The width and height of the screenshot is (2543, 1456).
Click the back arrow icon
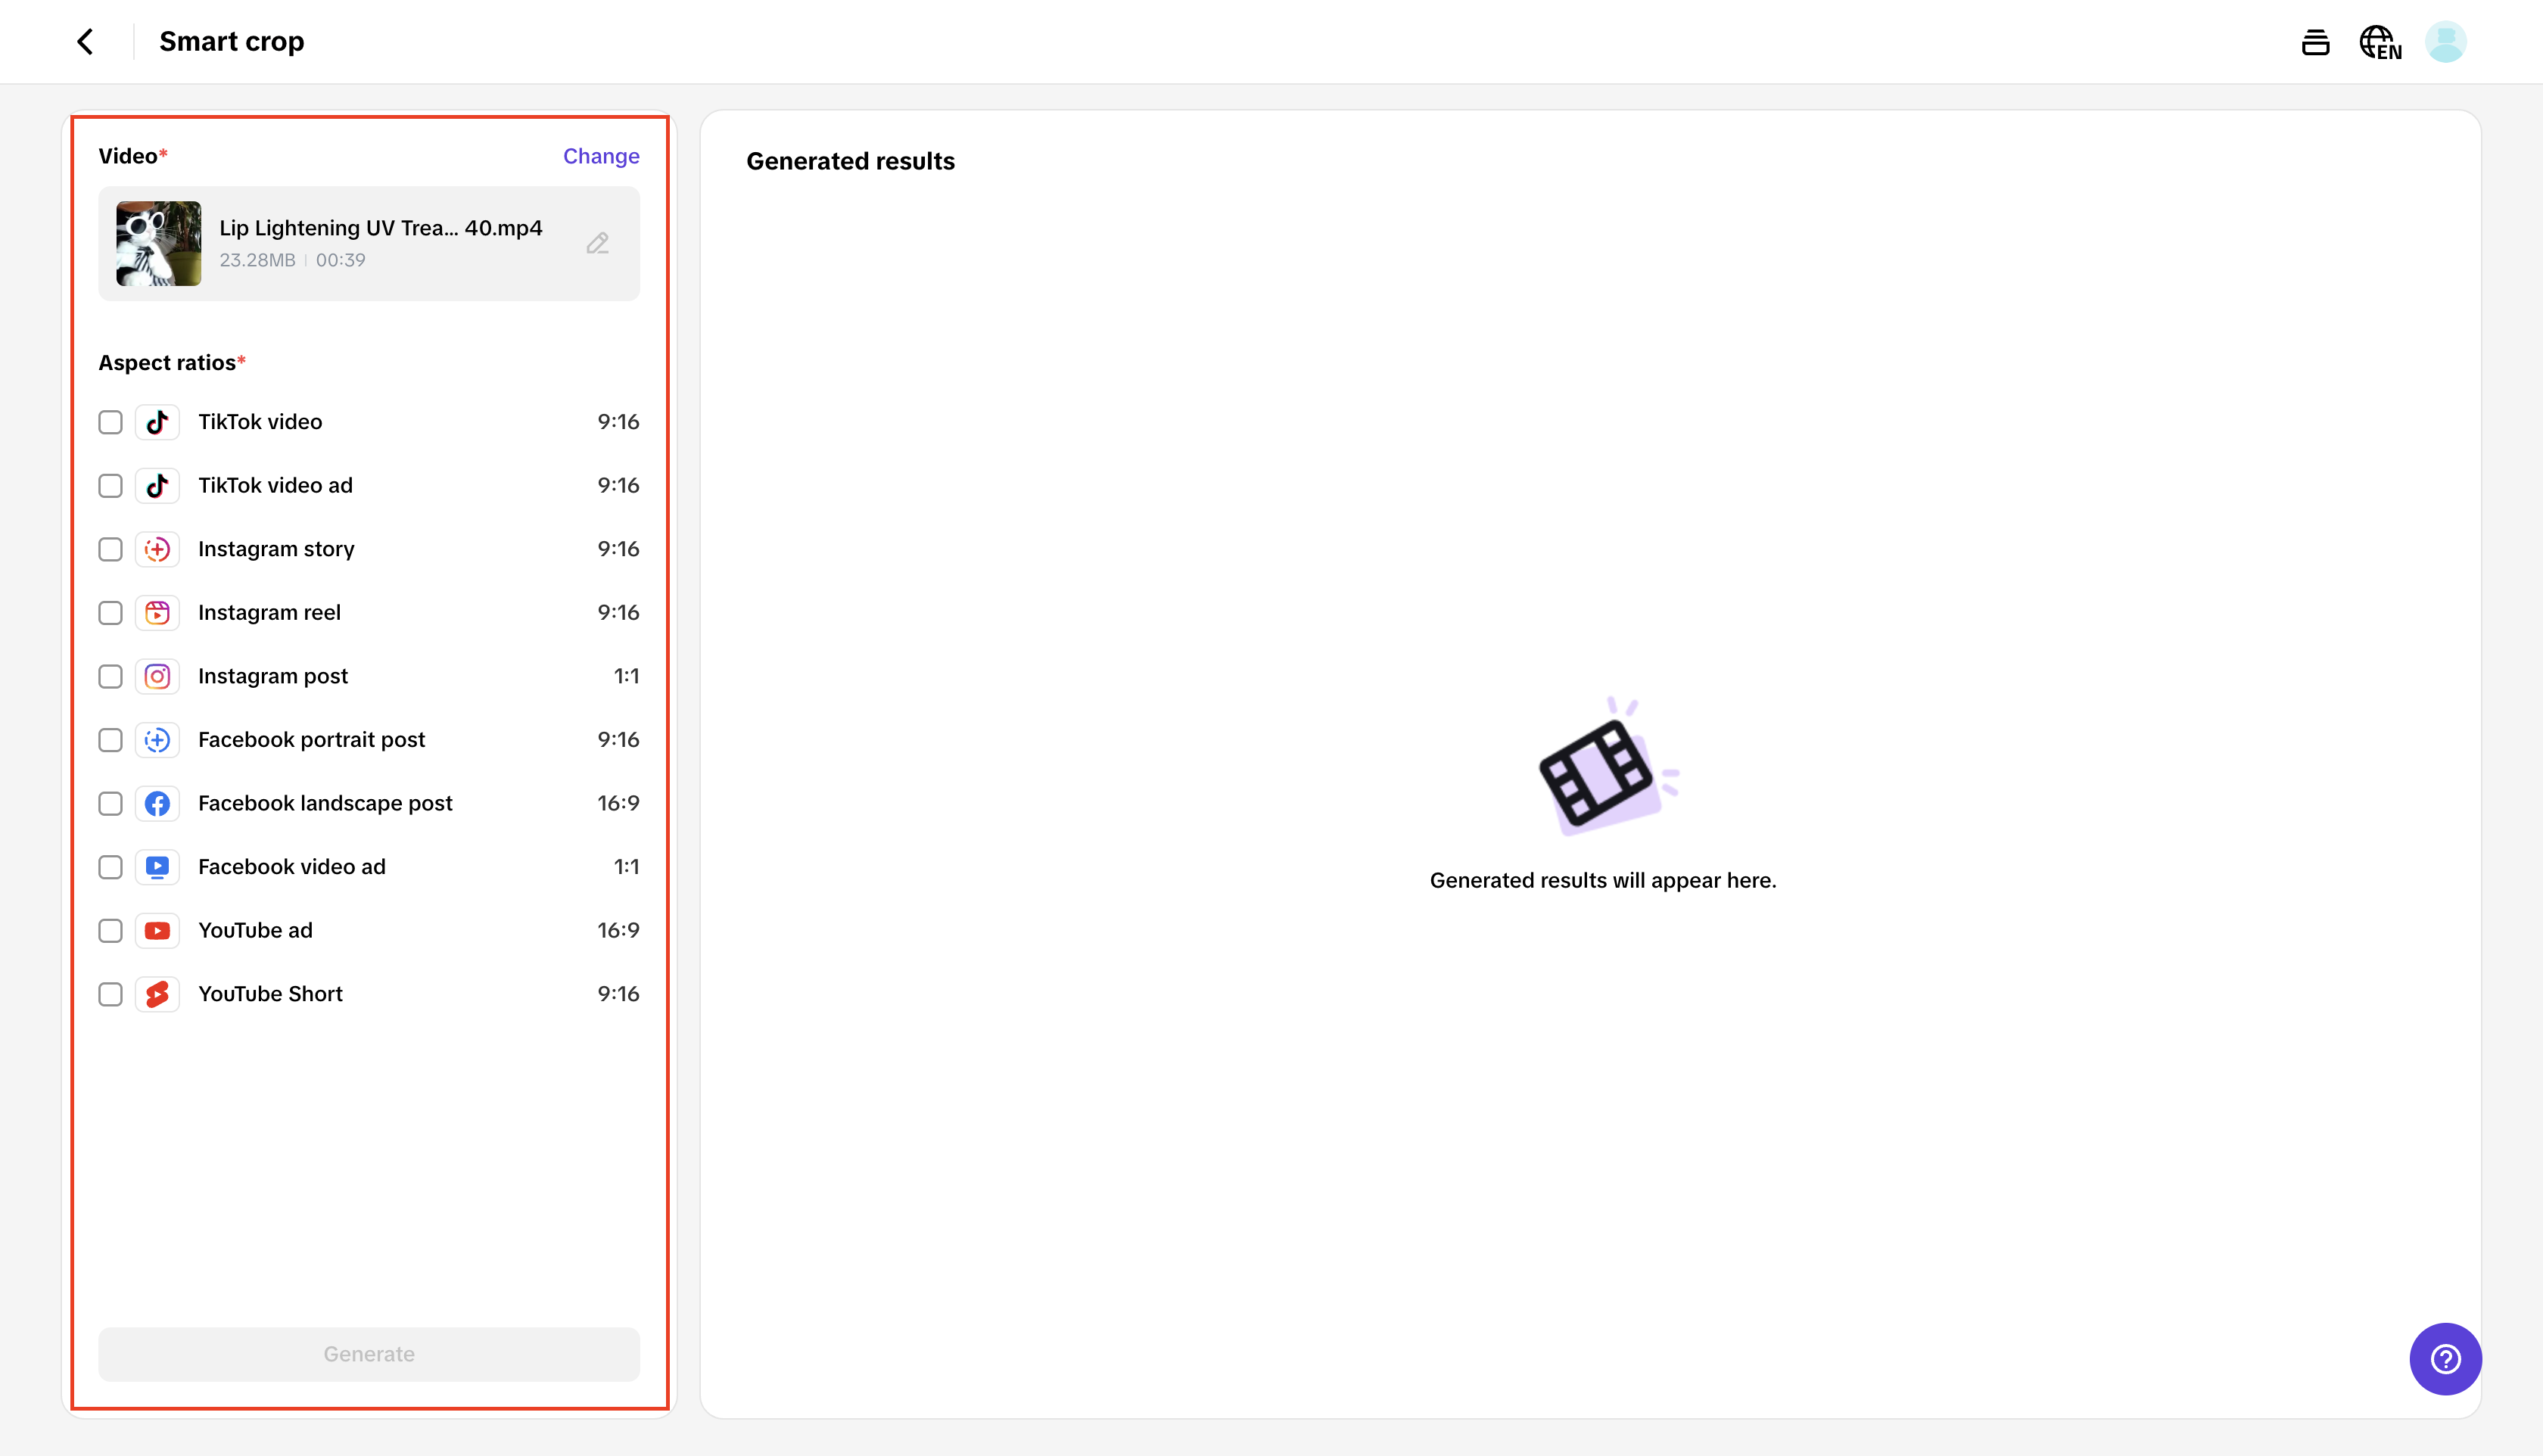(85, 42)
